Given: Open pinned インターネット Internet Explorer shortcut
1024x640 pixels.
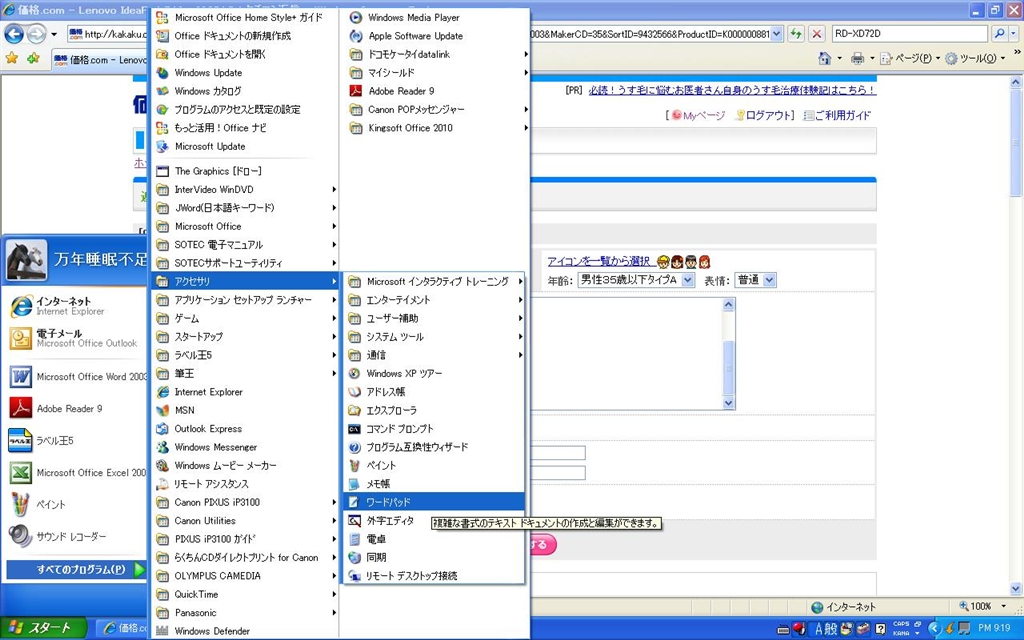Looking at the screenshot, I should (x=77, y=306).
